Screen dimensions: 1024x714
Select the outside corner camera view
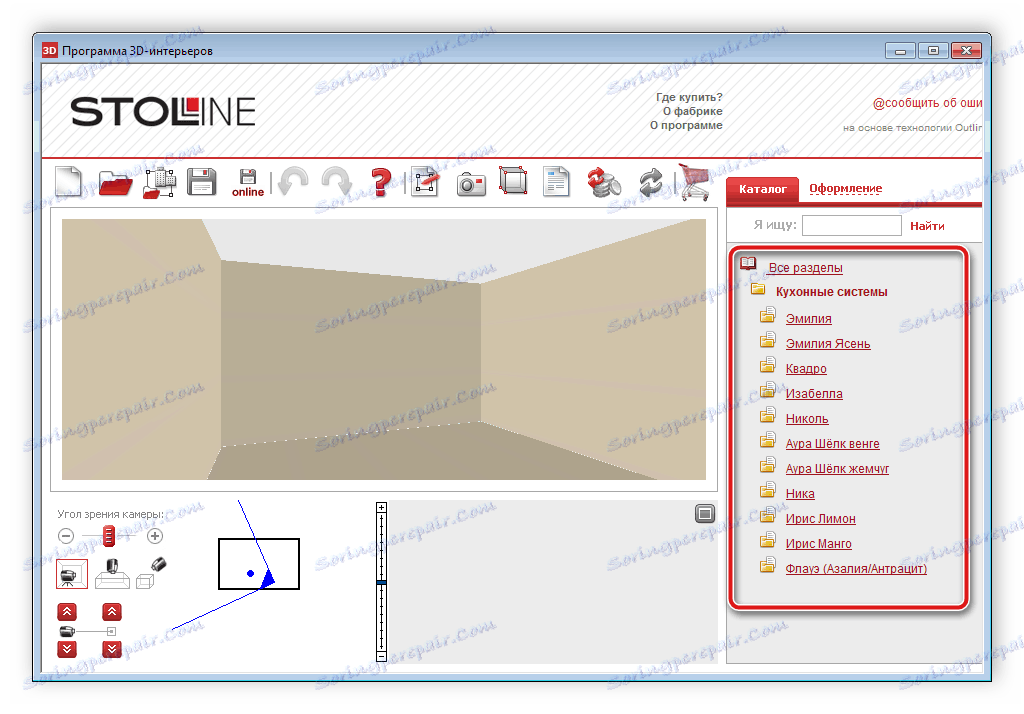click(x=152, y=573)
